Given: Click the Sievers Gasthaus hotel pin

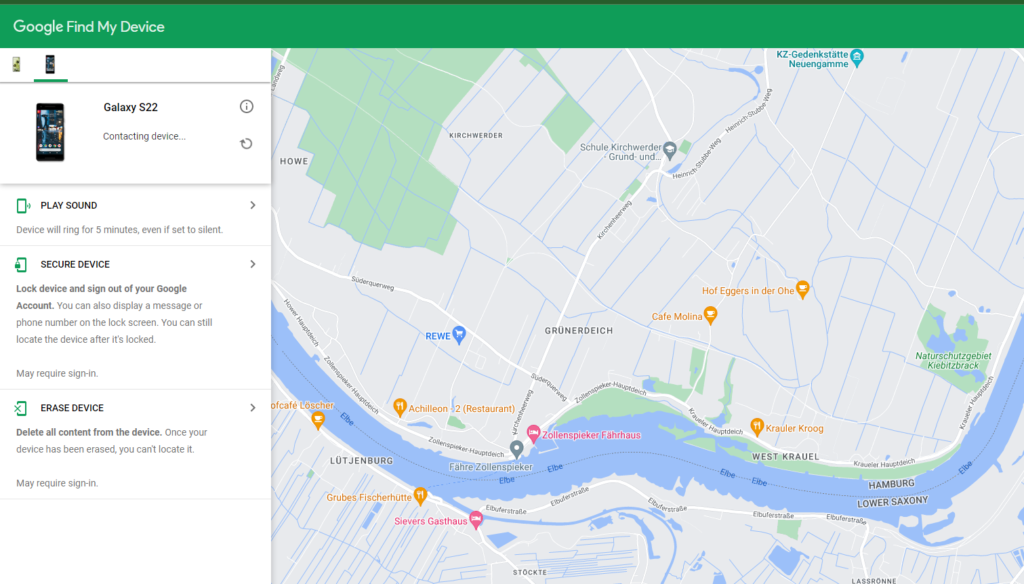Looking at the screenshot, I should tap(476, 519).
